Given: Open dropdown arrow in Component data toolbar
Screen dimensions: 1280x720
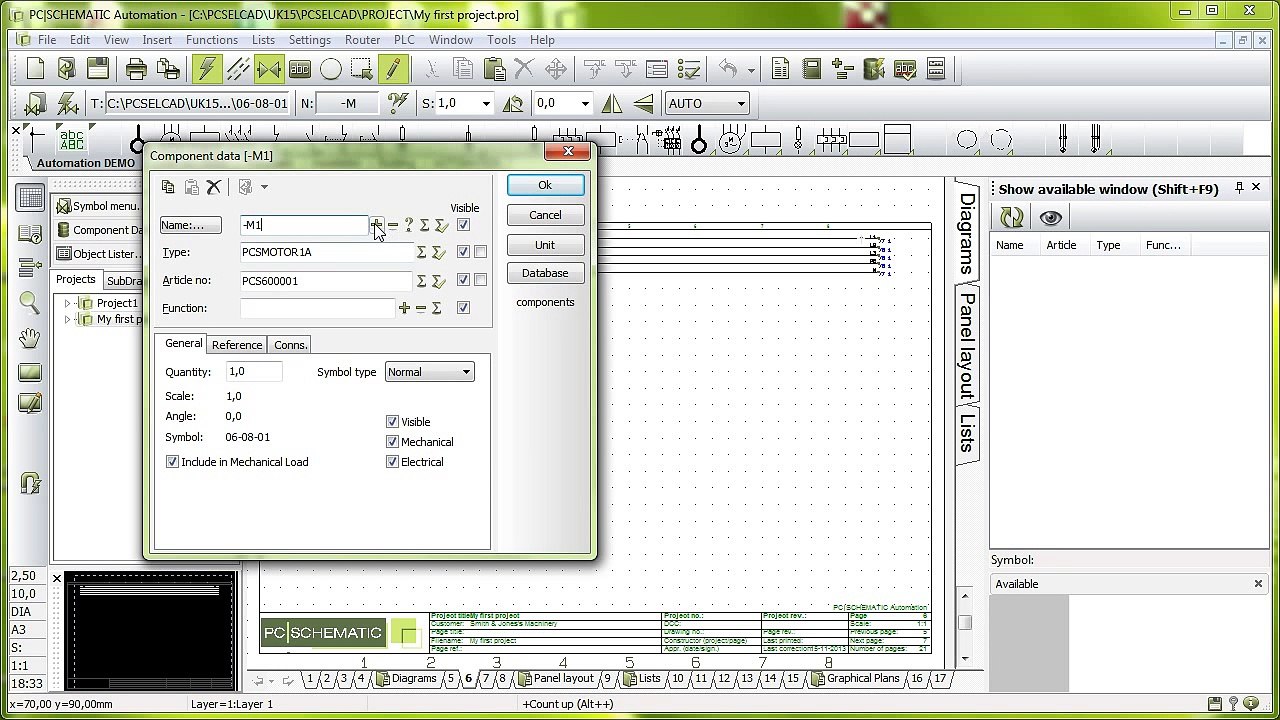Looking at the screenshot, I should 264,187.
